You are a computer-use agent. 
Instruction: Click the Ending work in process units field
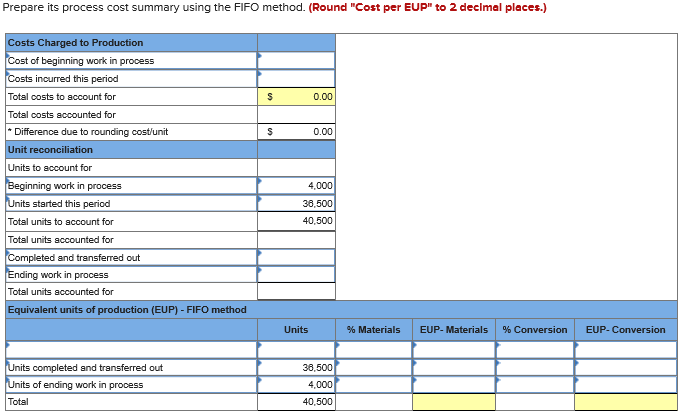point(296,275)
